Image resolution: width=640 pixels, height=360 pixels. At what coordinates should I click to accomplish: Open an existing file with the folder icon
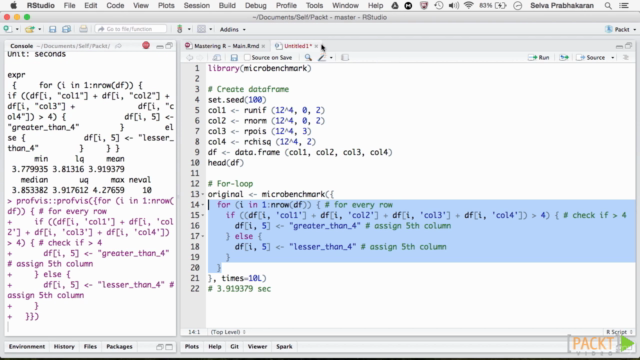(x=29, y=29)
